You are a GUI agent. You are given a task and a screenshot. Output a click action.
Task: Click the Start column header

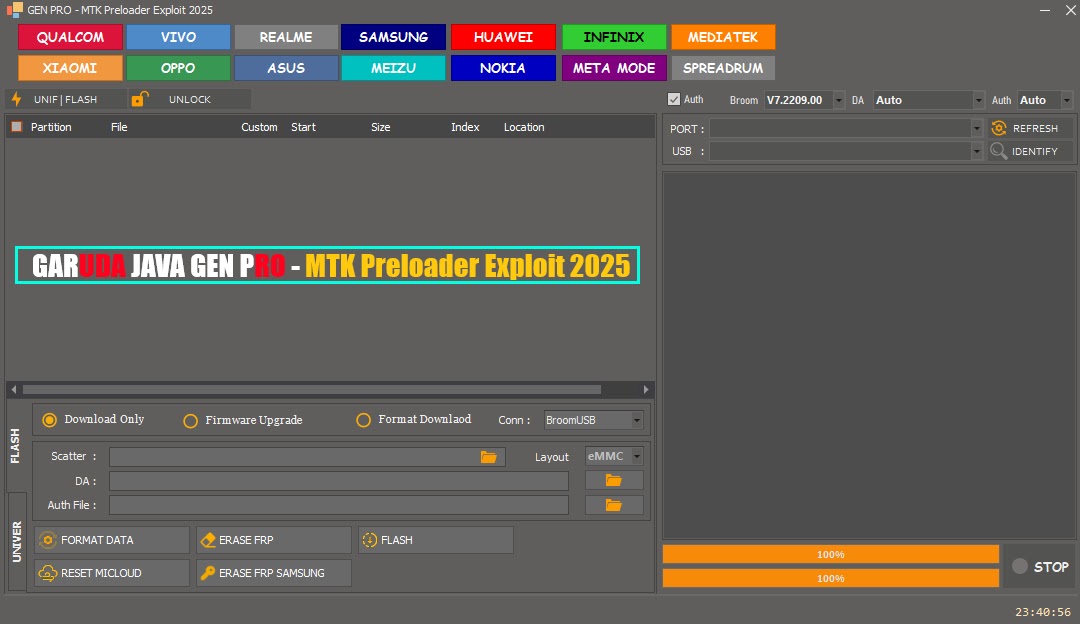[x=303, y=127]
